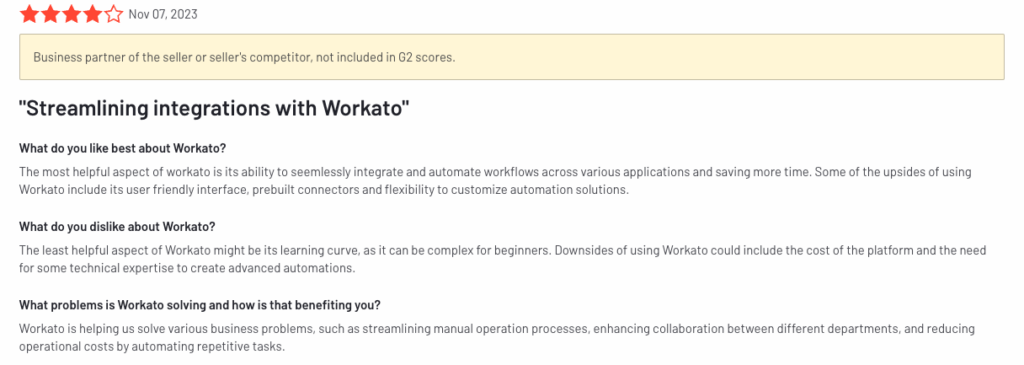Click the paragraph starting "The least helpful aspect"
The image size is (1024, 365).
(502, 259)
